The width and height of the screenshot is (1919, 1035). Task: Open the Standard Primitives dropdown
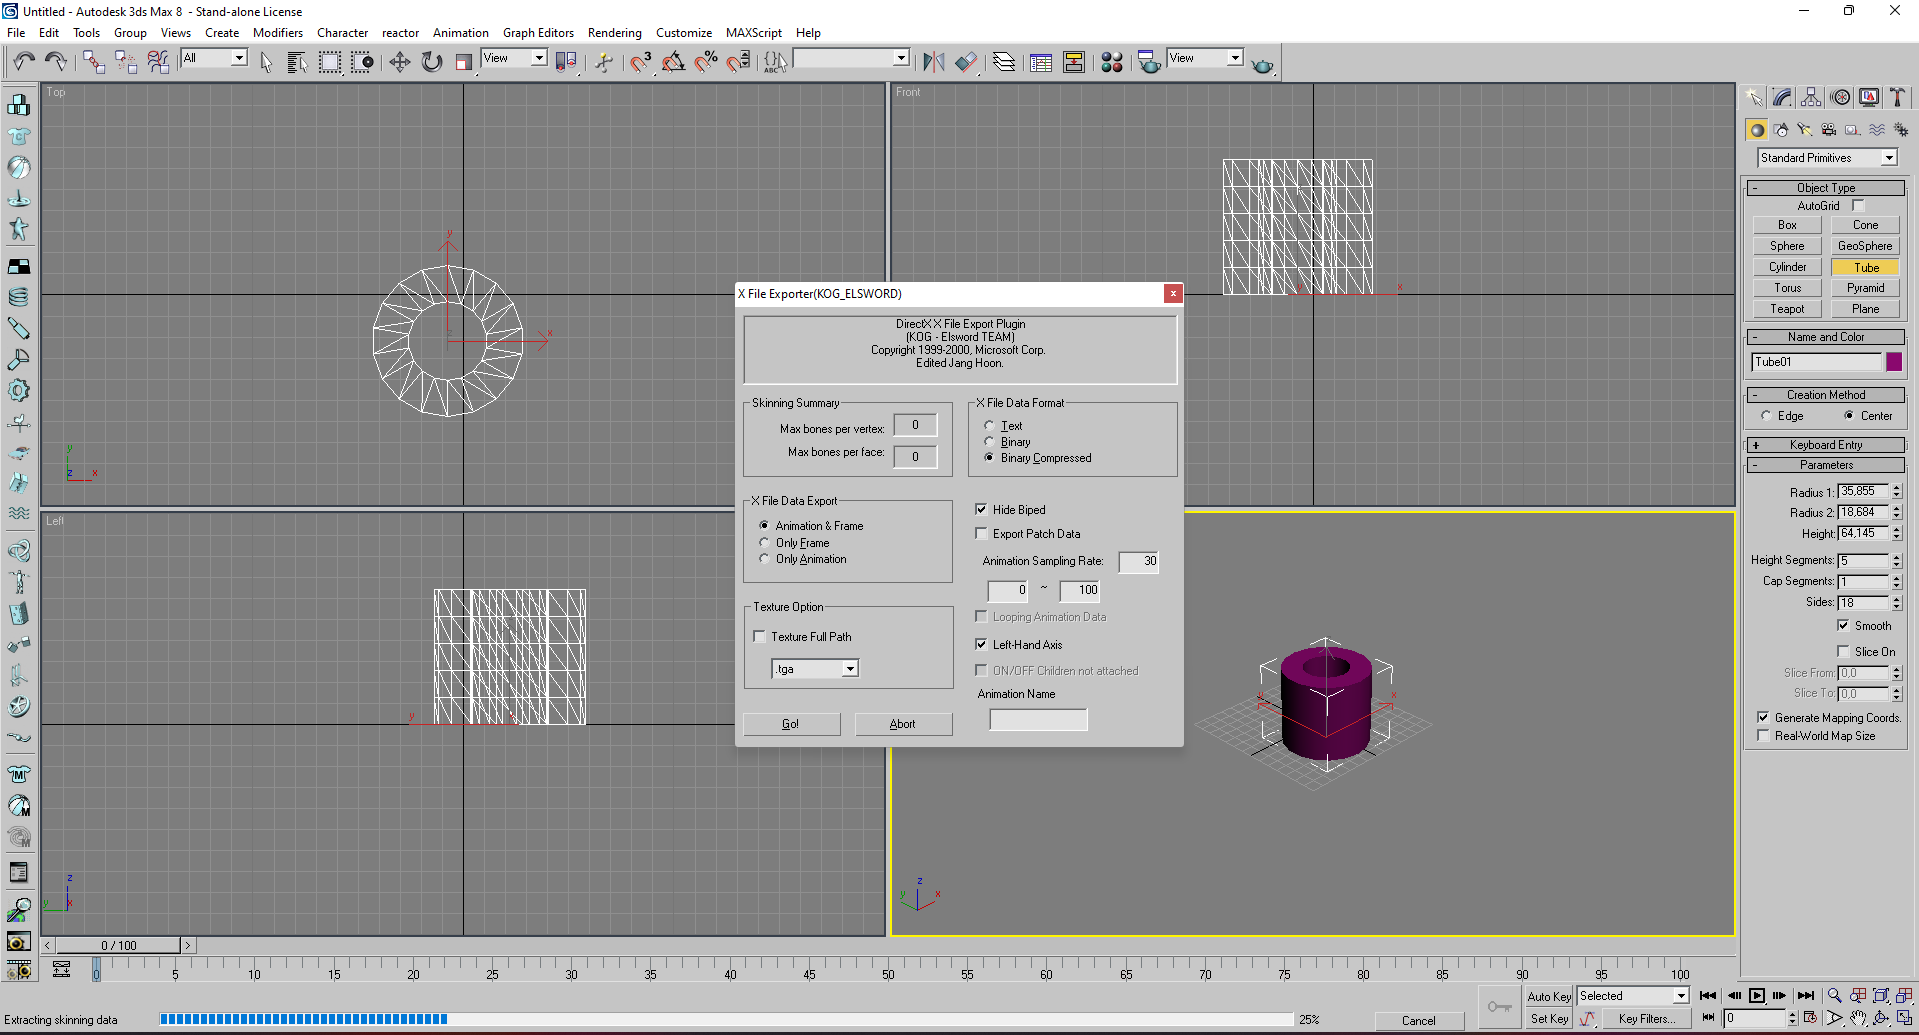[1888, 157]
